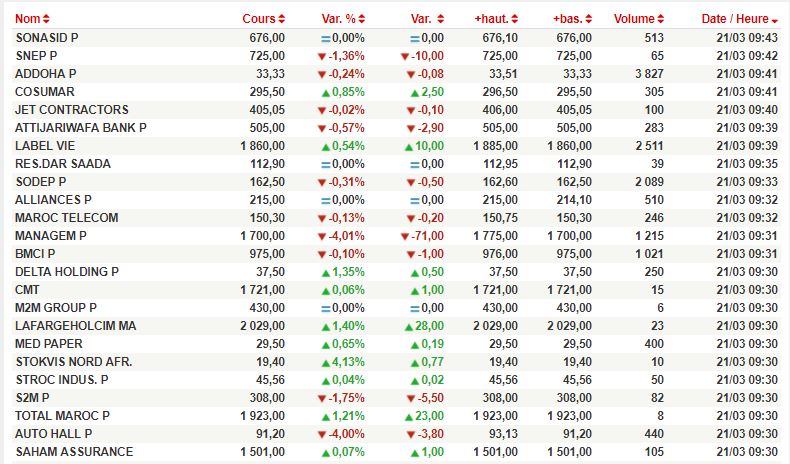
Task: Click green up arrow in STOKVIS NORD AFR. Var. % cell
Action: pyautogui.click(x=326, y=362)
